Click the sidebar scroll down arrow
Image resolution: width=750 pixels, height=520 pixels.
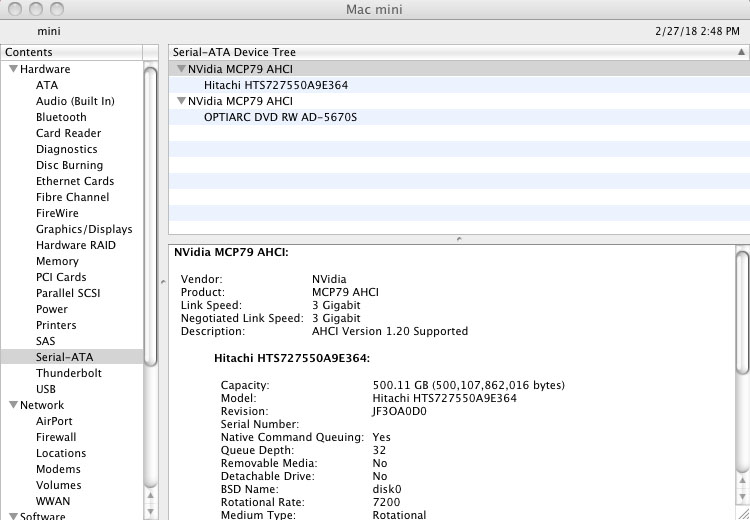click(150, 511)
